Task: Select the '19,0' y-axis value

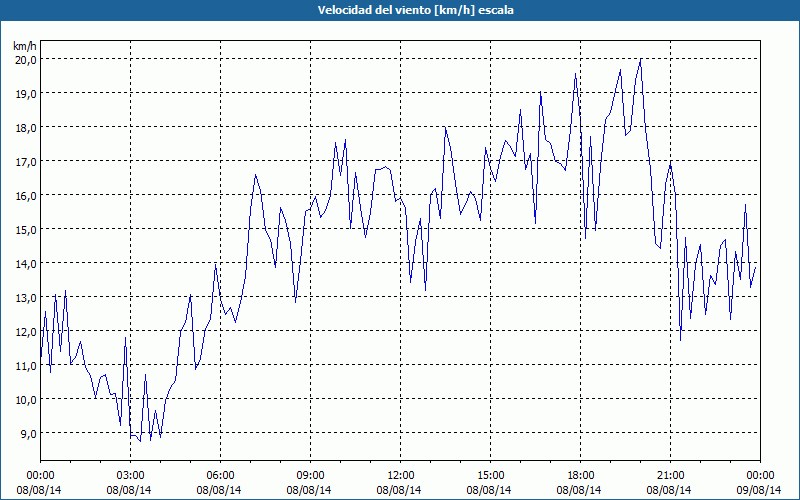Action: pyautogui.click(x=26, y=93)
